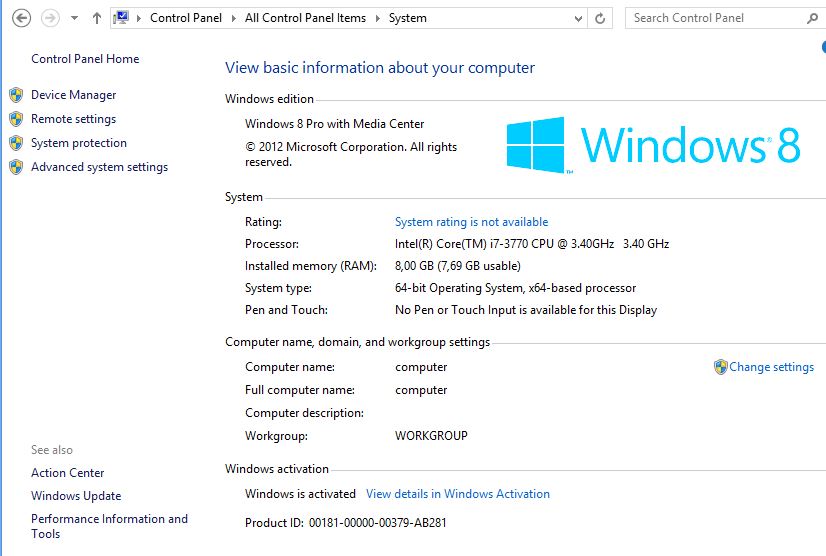Select Control Panel breadcrumb
The width and height of the screenshot is (826, 556).
185,18
